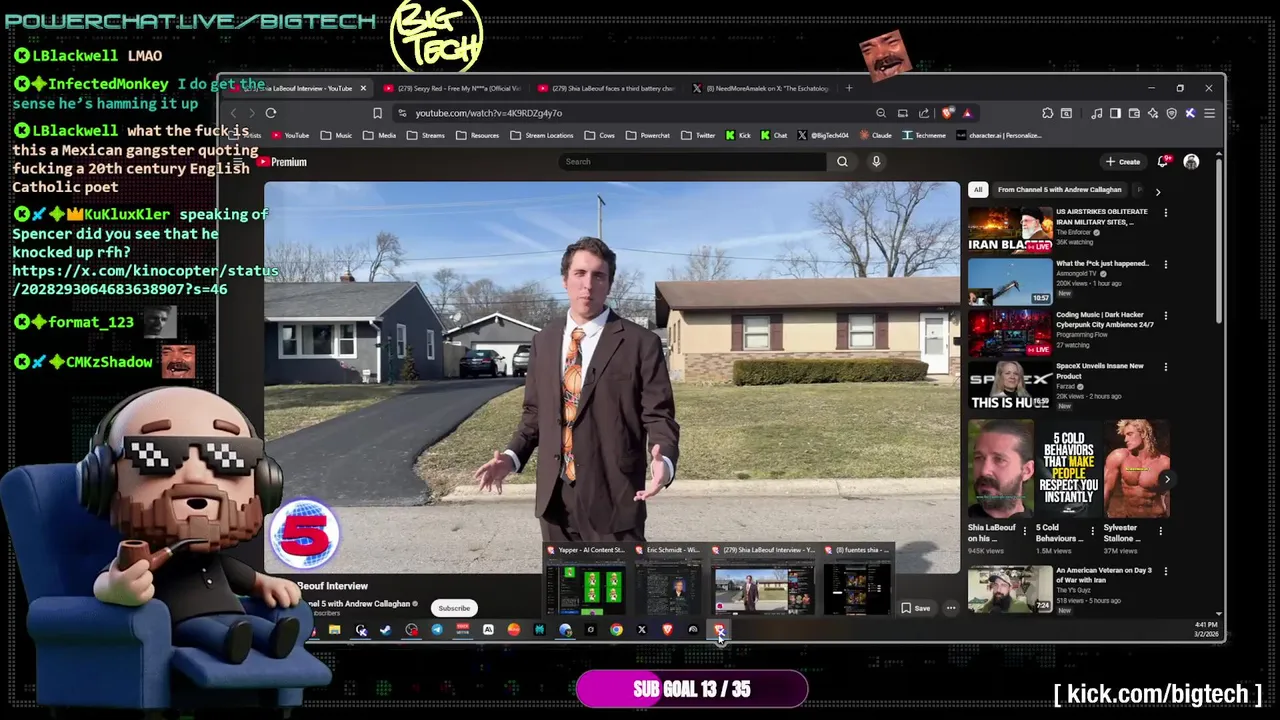The image size is (1280, 720).
Task: Toggle the browser sidebar panel icon
Action: coord(1115,113)
